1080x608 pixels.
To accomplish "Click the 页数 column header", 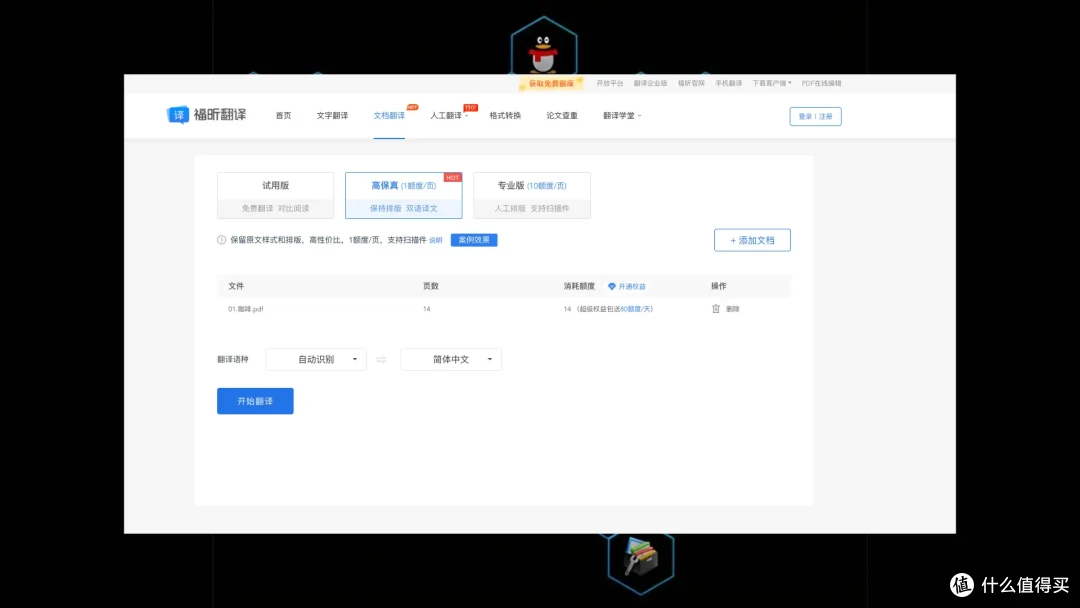I will pyautogui.click(x=430, y=286).
